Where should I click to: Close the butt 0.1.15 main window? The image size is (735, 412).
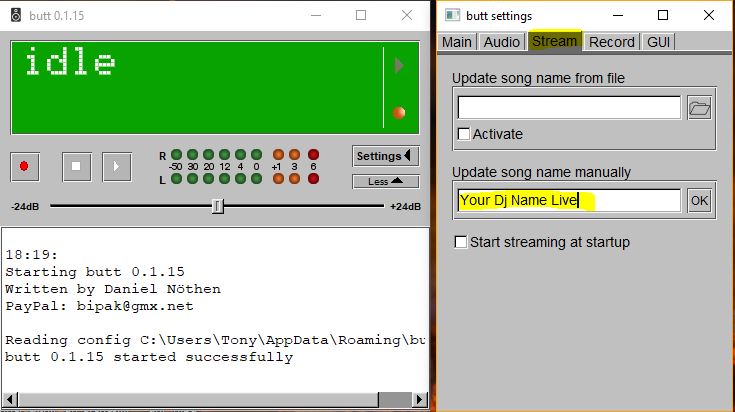(x=407, y=15)
